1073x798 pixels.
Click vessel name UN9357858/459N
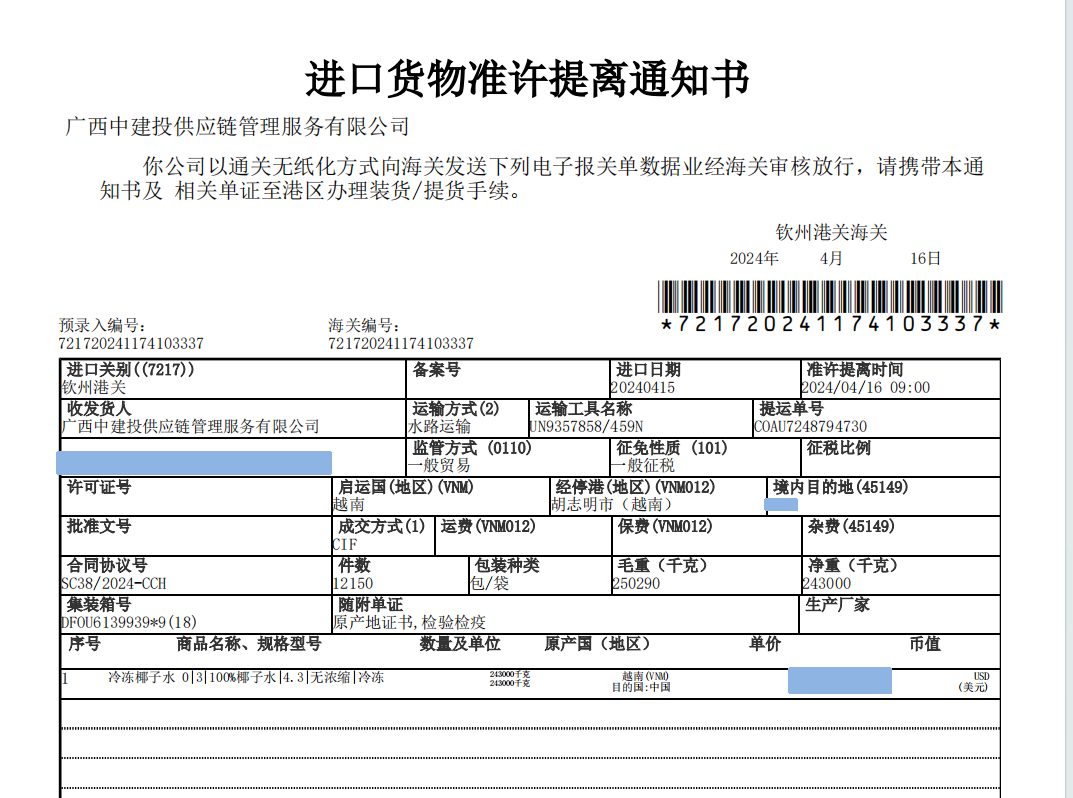pyautogui.click(x=586, y=426)
